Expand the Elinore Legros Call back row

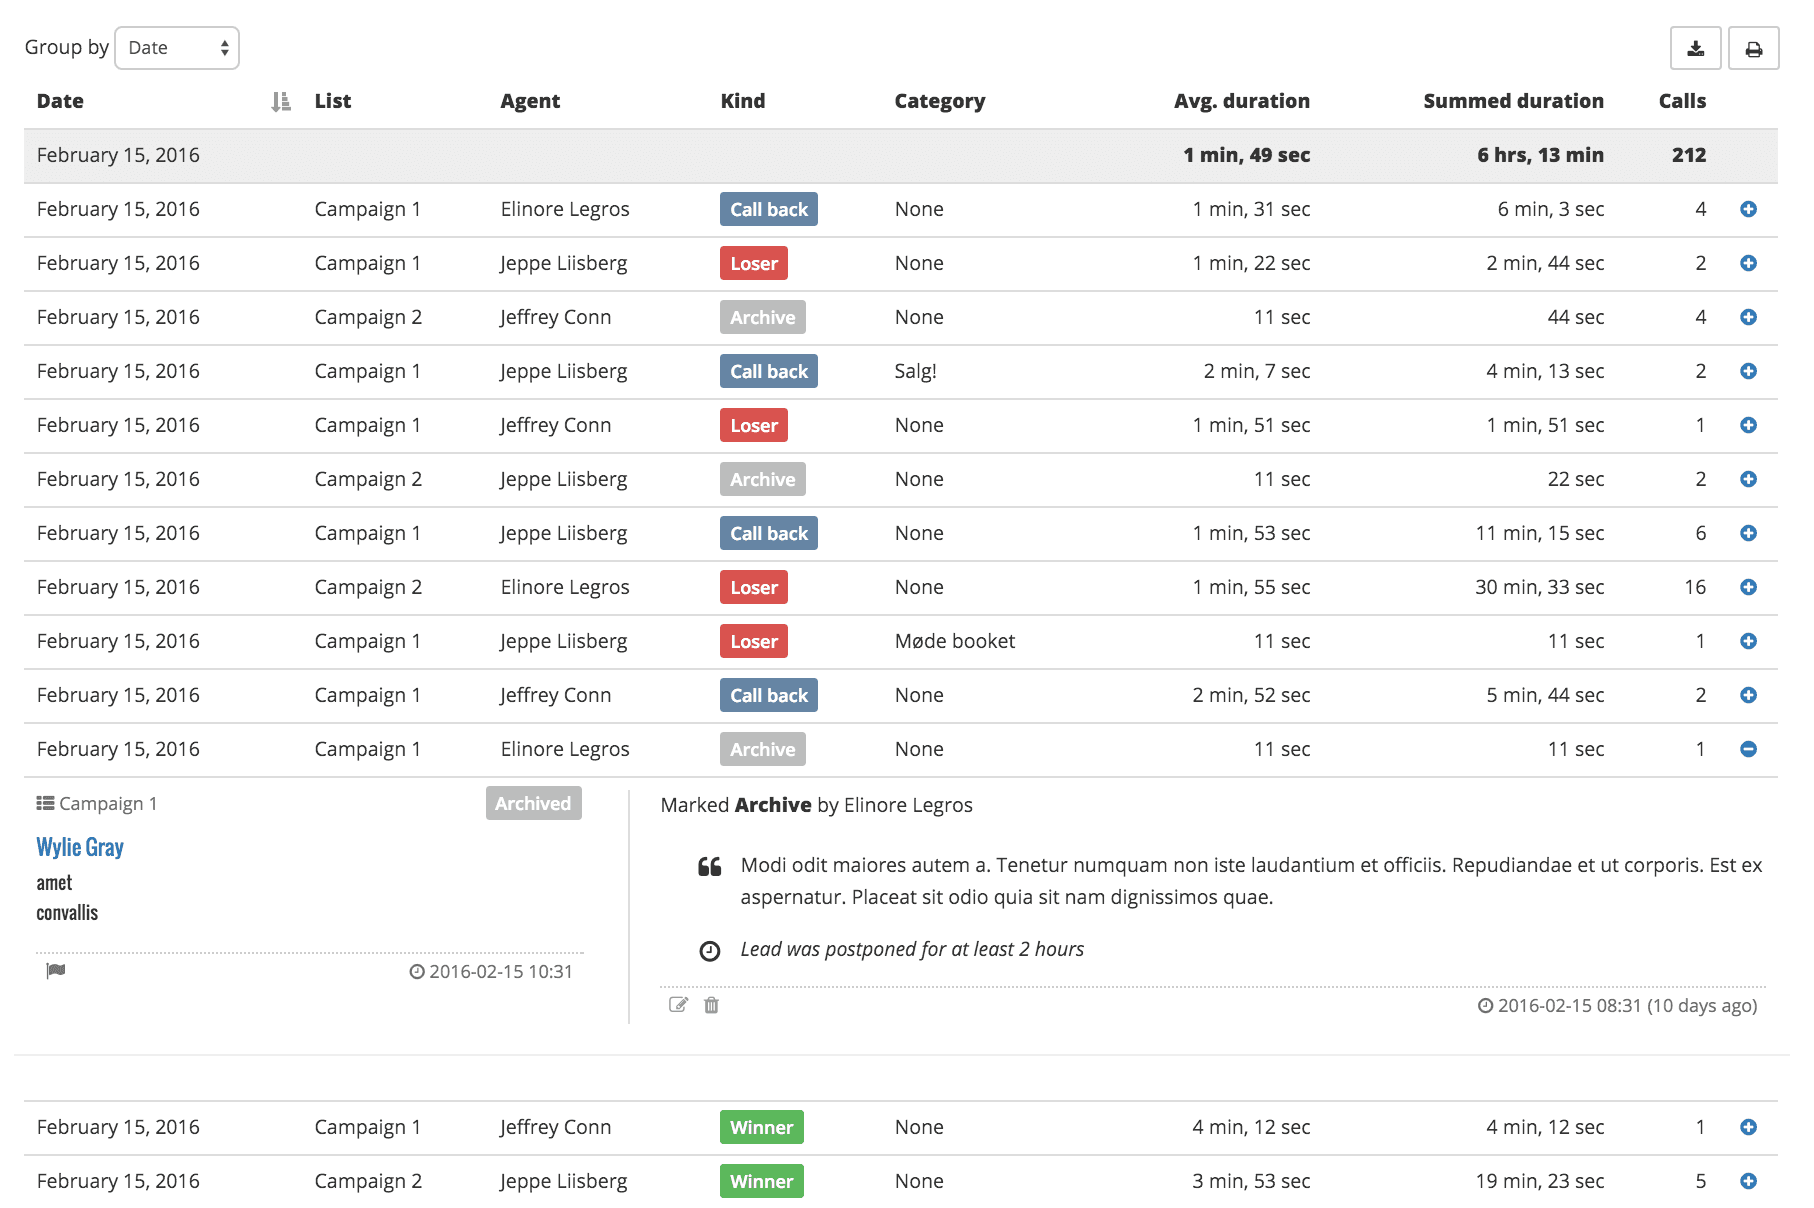click(x=1748, y=209)
